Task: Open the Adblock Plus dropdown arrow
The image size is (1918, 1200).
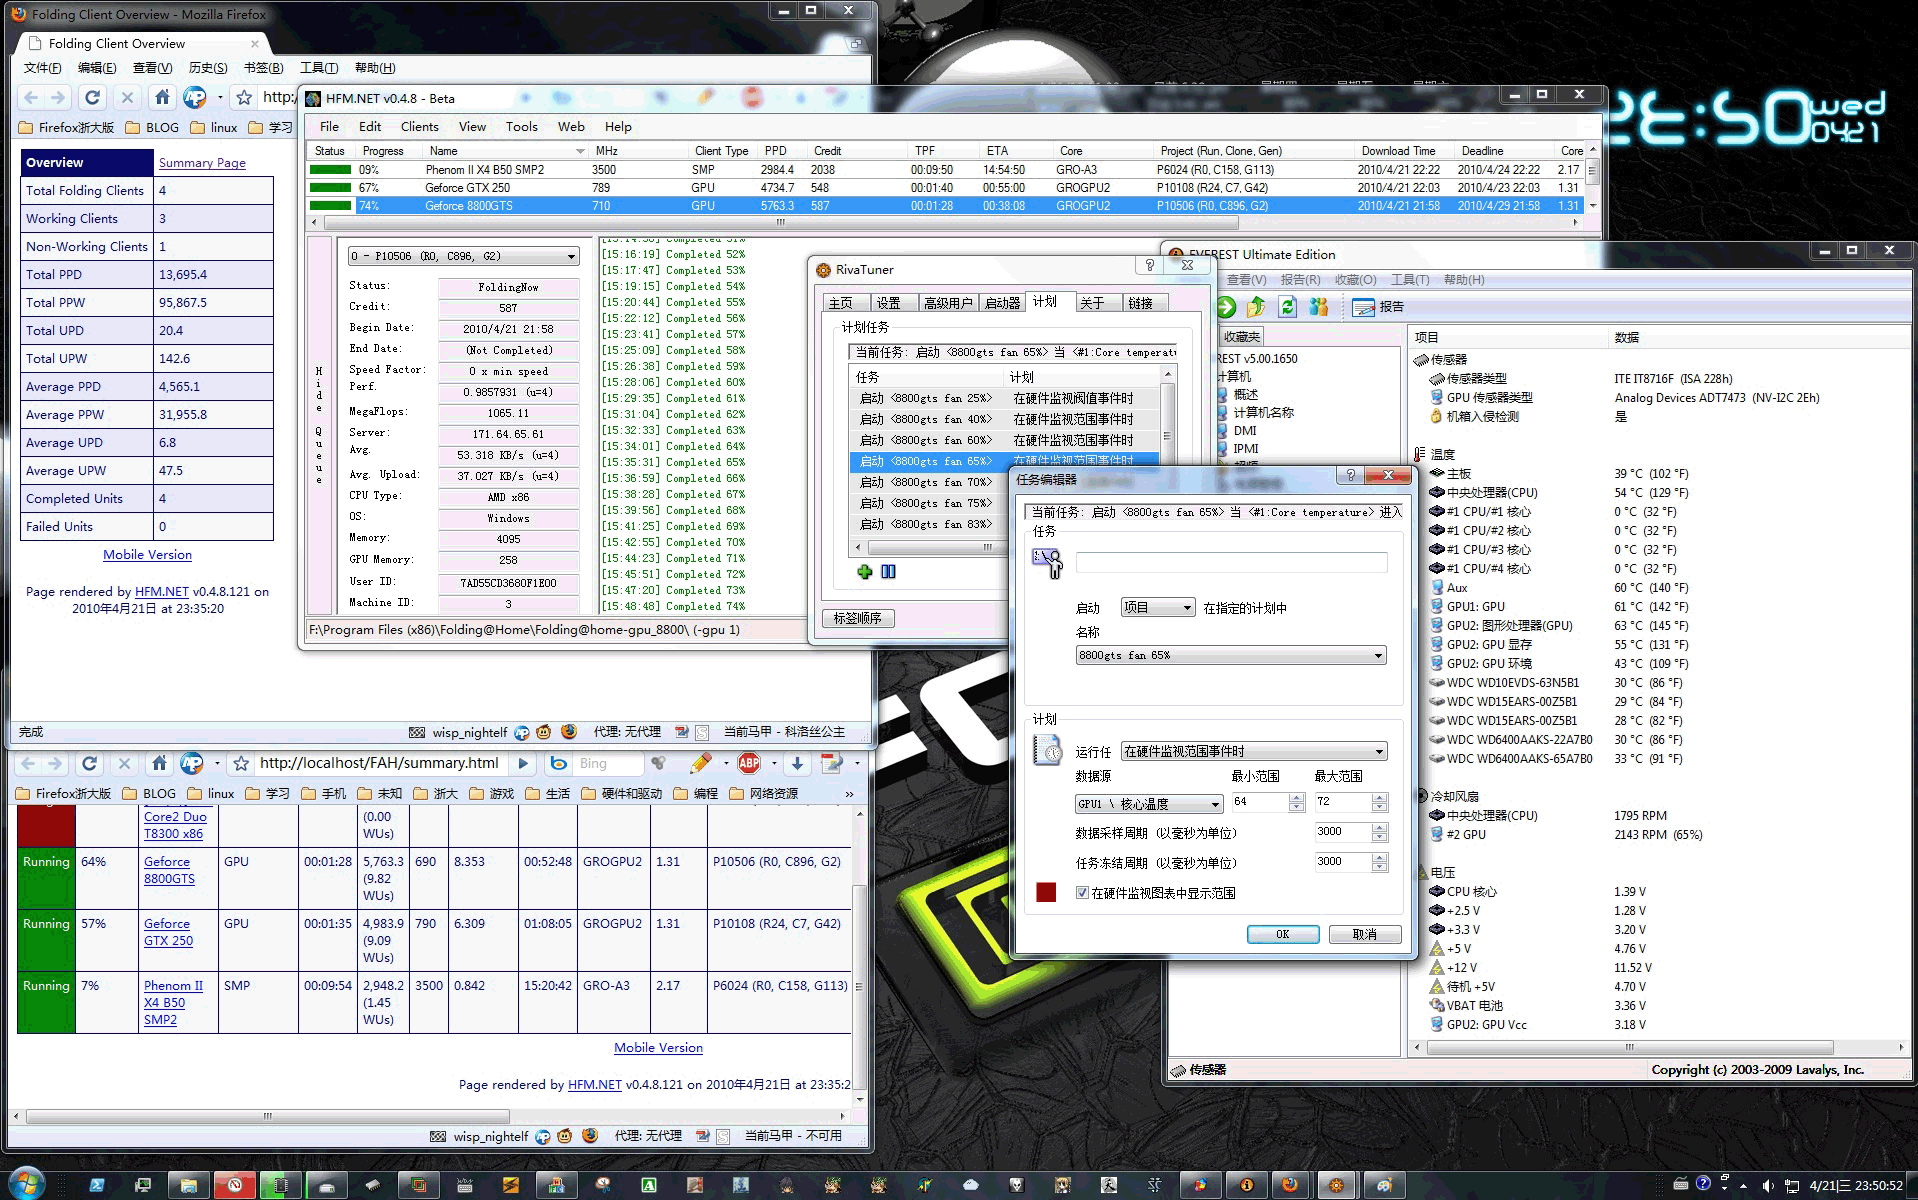Action: (x=775, y=764)
